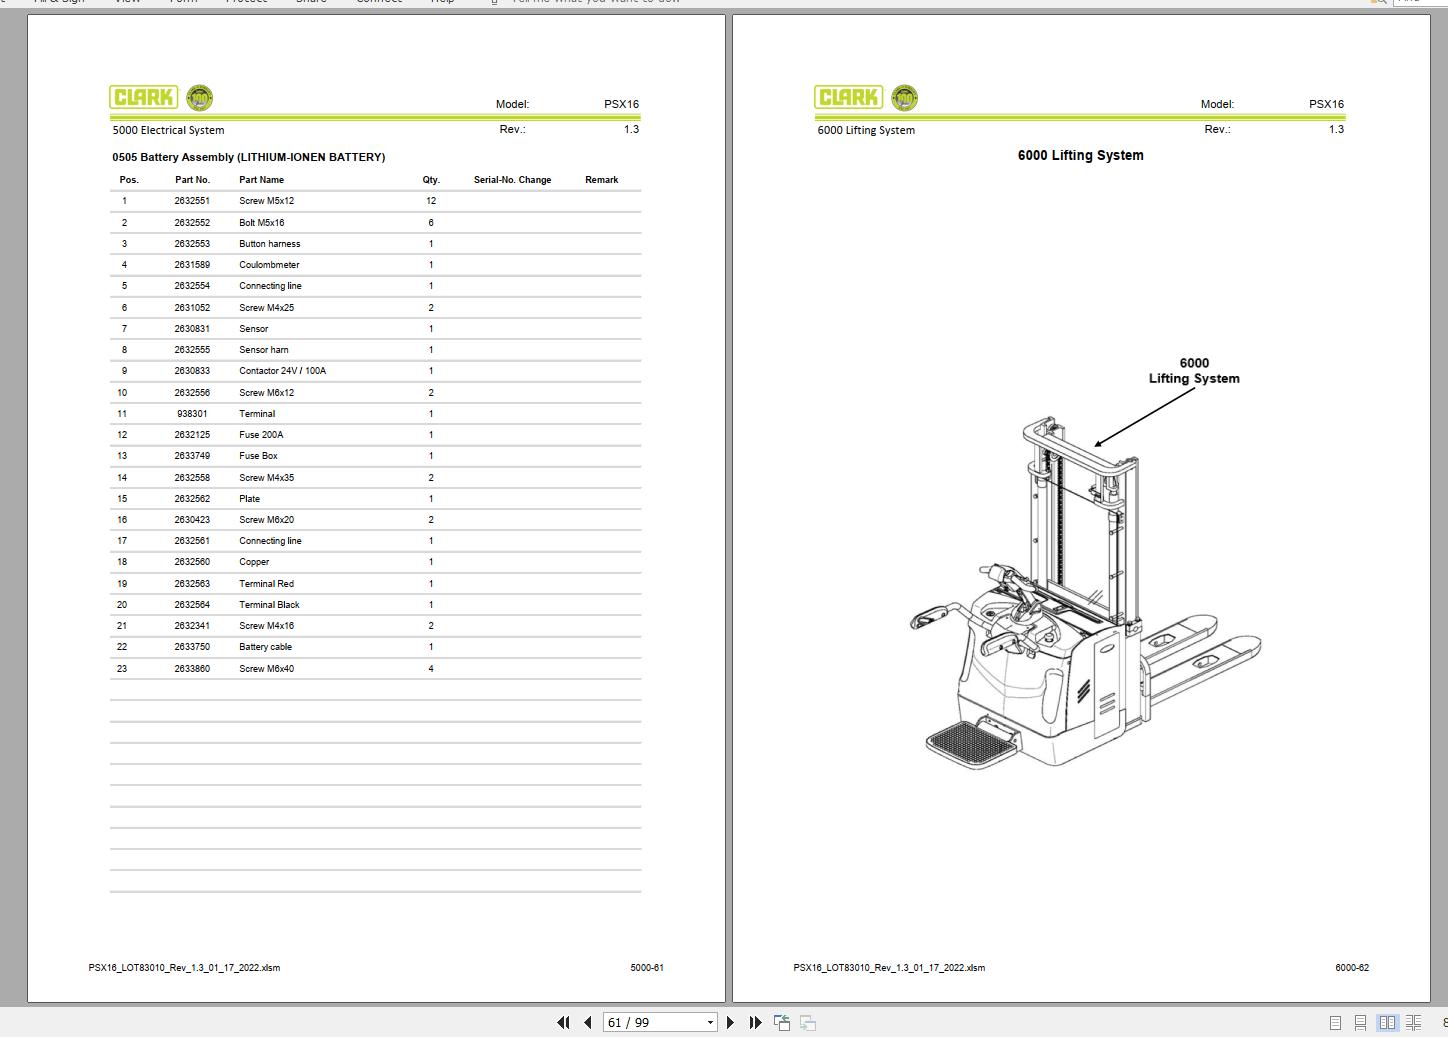The height and width of the screenshot is (1037, 1448).
Task: Select the 'Terminal Red' part name
Action: pos(266,584)
